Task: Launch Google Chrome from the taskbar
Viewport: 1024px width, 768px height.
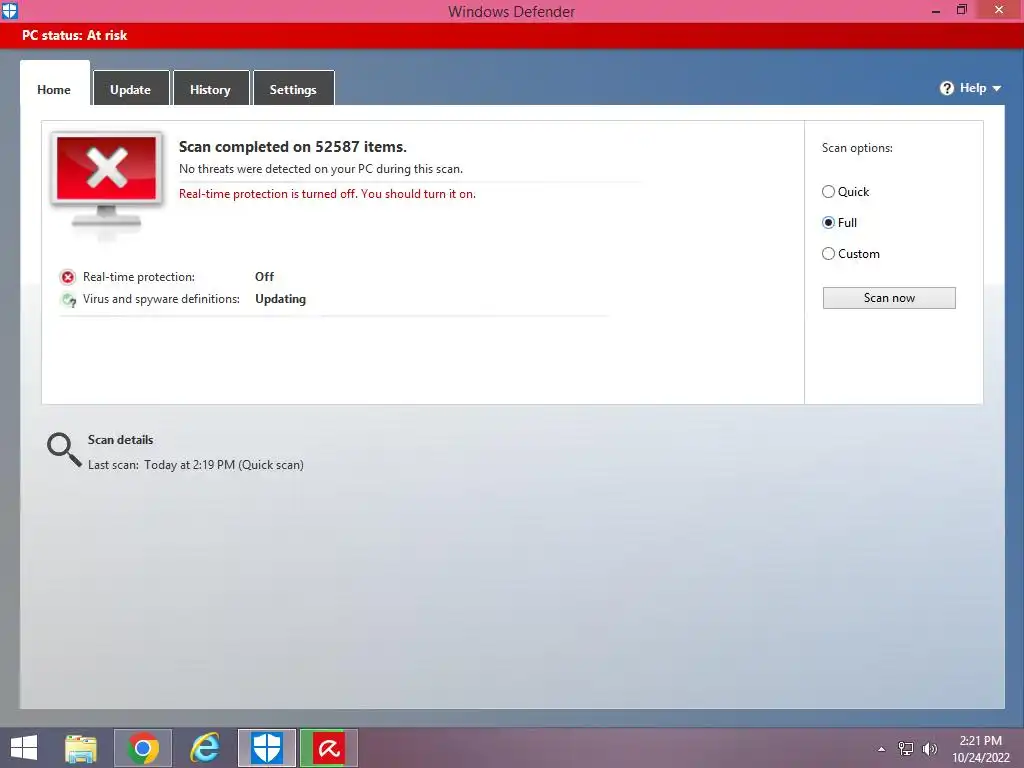Action: point(143,748)
